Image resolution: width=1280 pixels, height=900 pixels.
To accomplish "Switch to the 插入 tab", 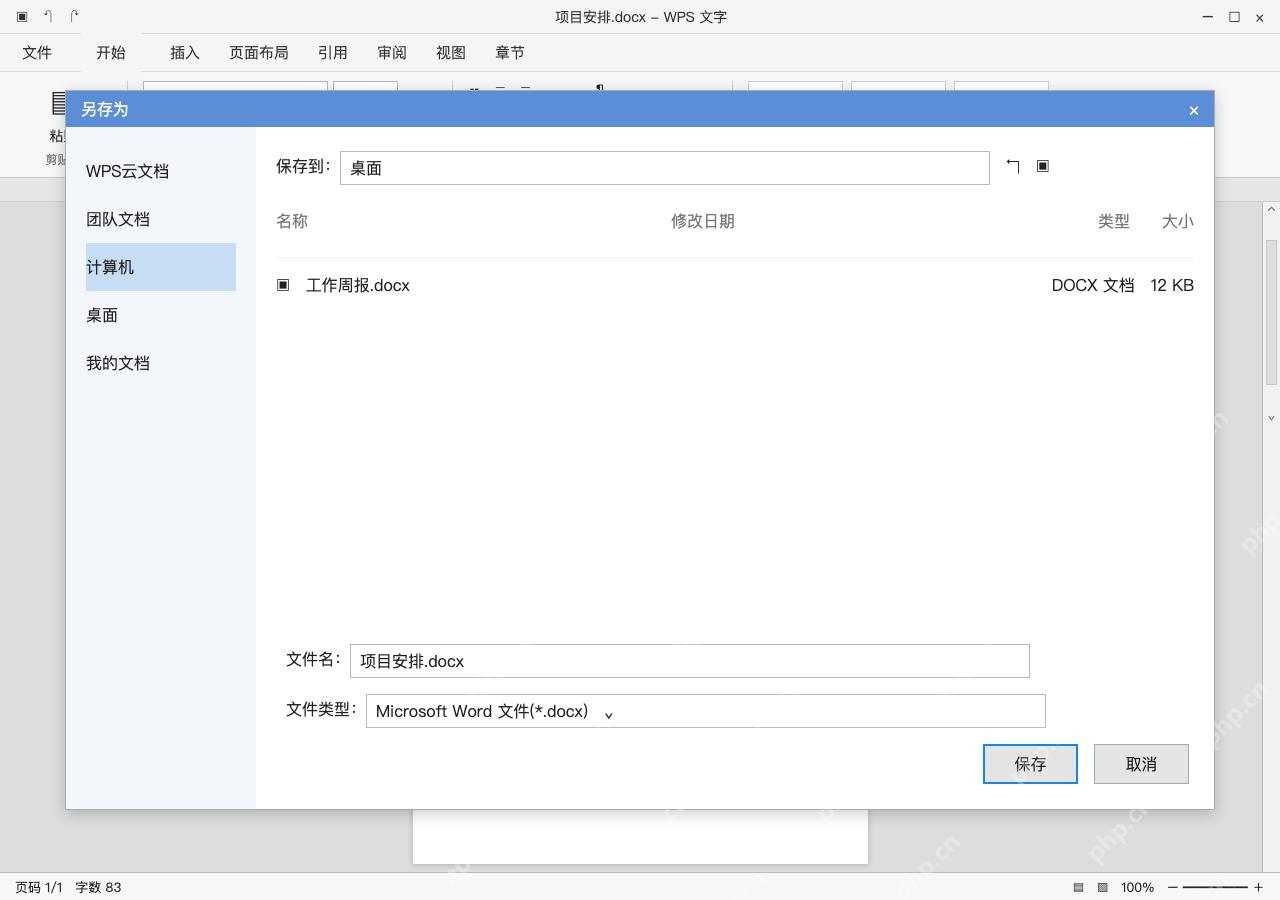I will 185,53.
